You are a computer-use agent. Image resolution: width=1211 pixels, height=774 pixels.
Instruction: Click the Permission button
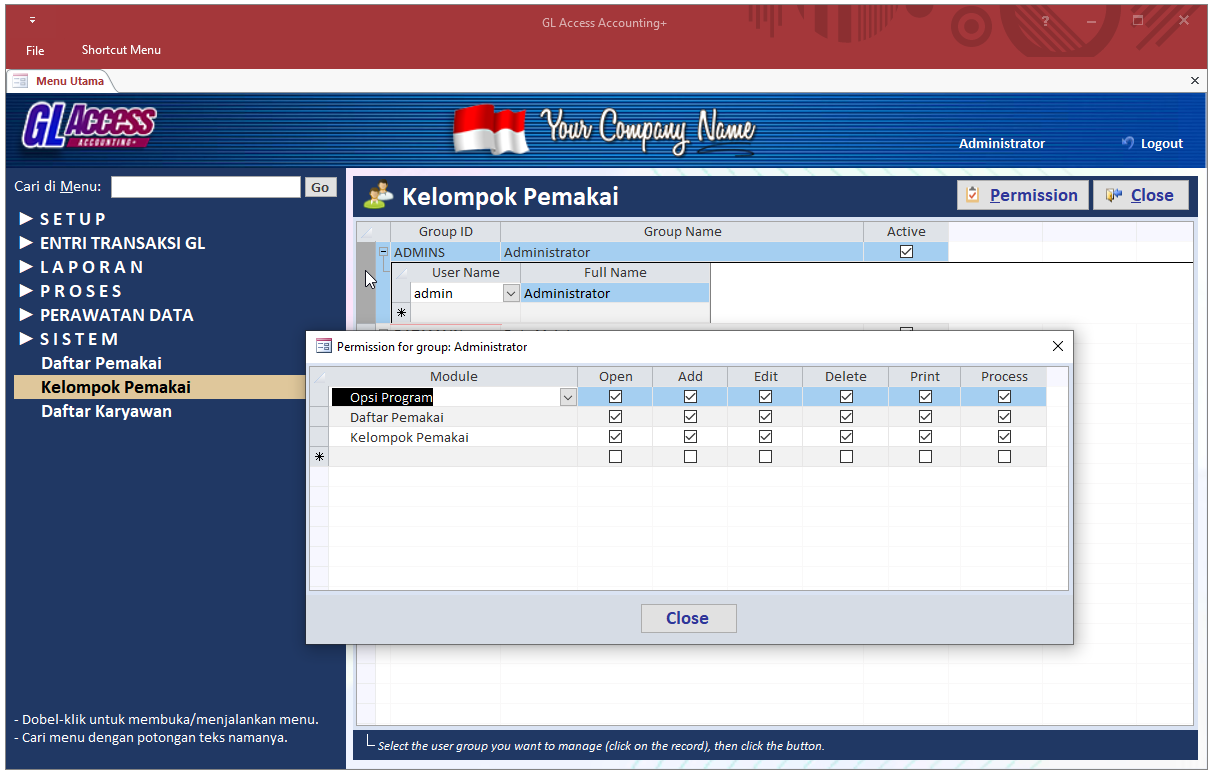pos(1021,195)
